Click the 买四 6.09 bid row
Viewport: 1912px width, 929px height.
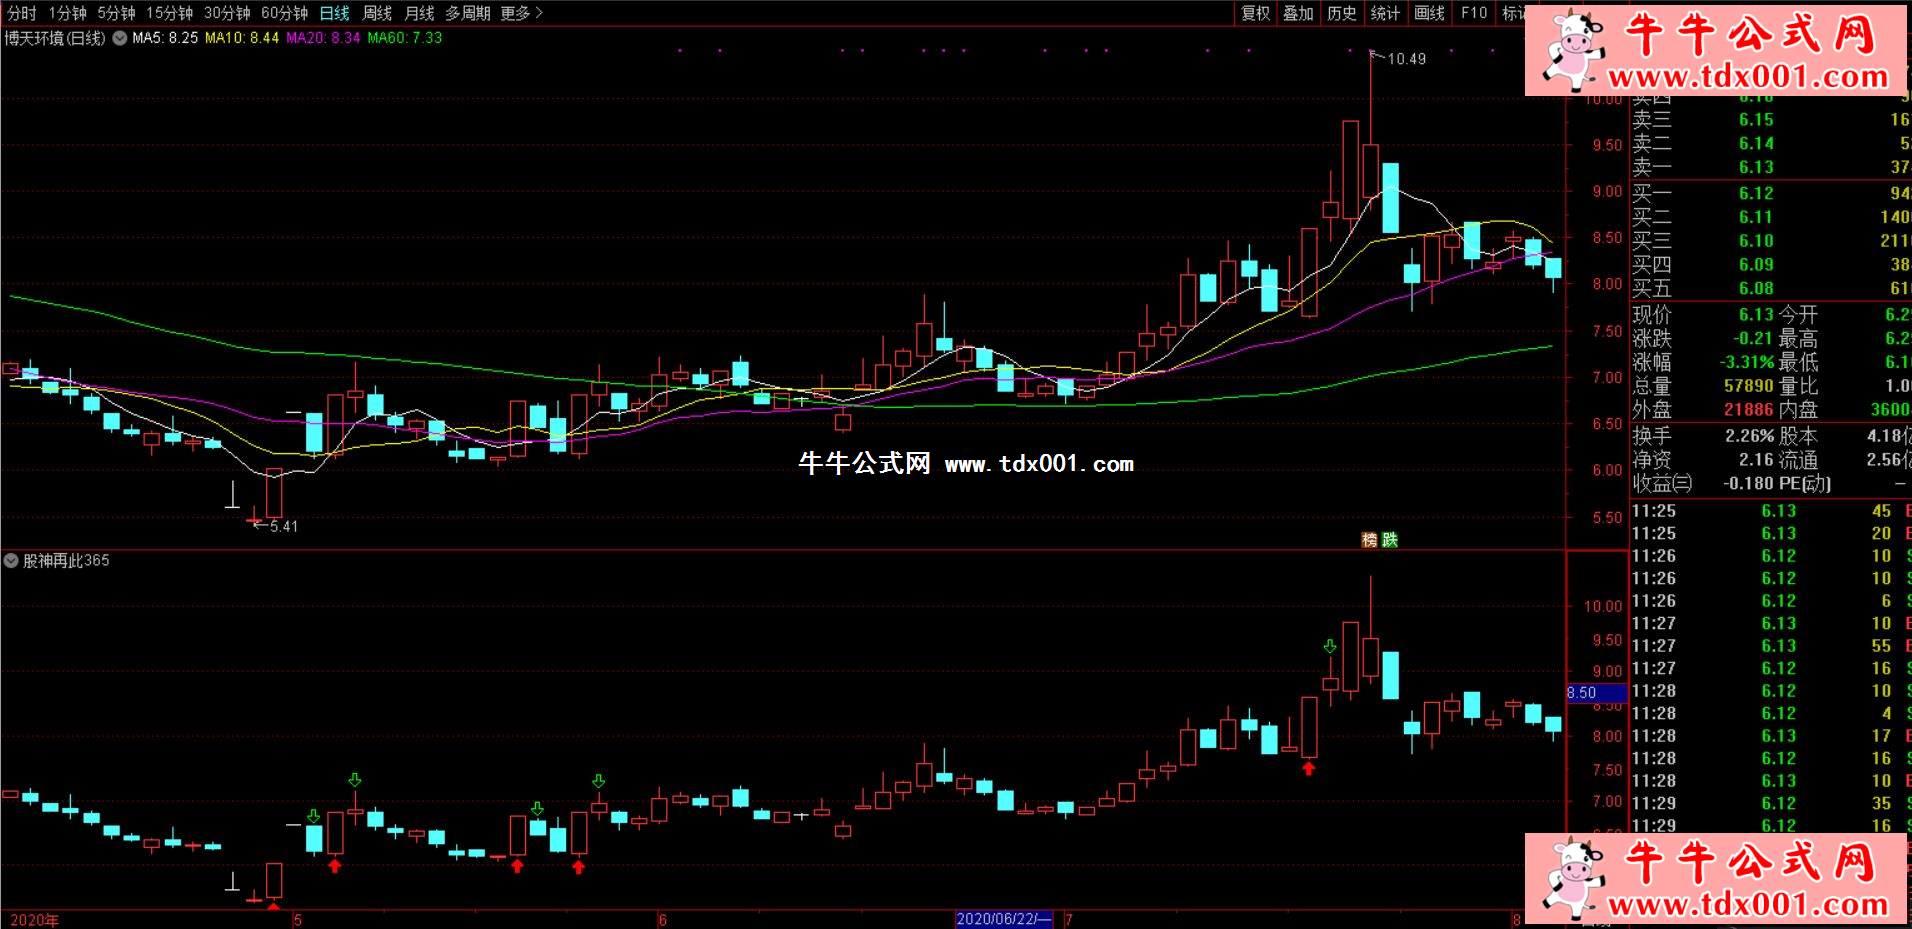click(1770, 264)
